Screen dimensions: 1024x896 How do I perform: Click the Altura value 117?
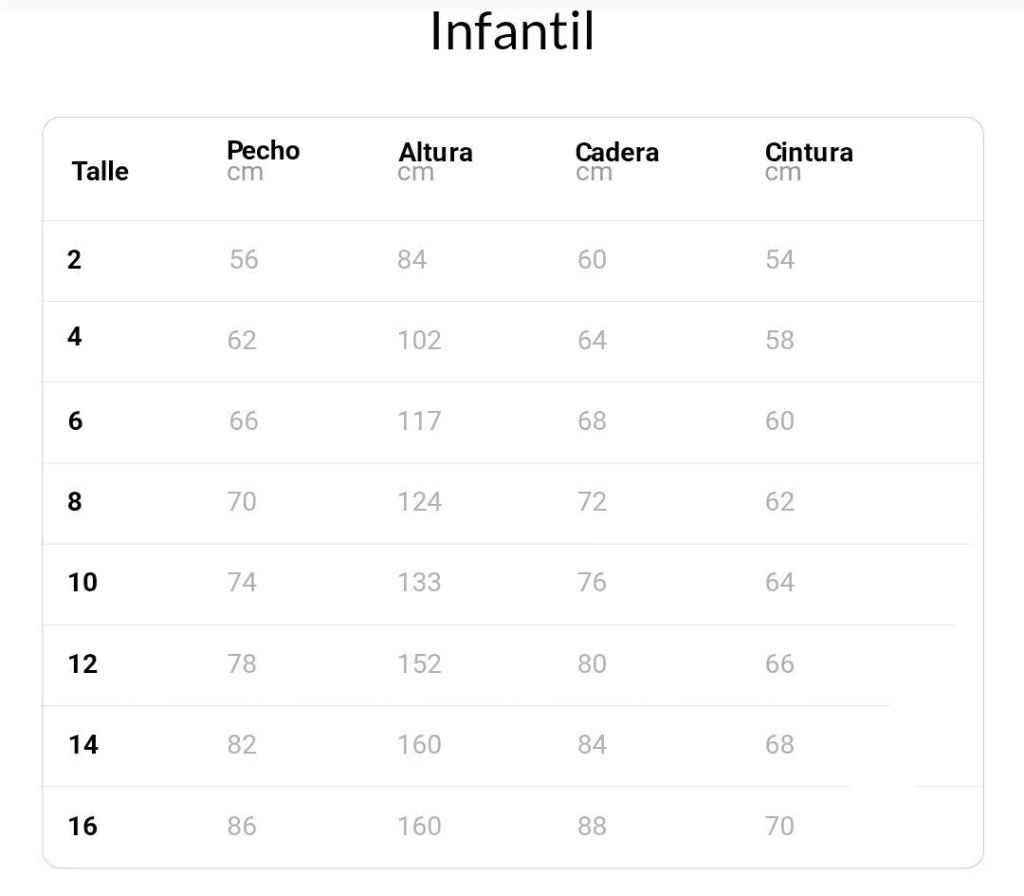[419, 421]
